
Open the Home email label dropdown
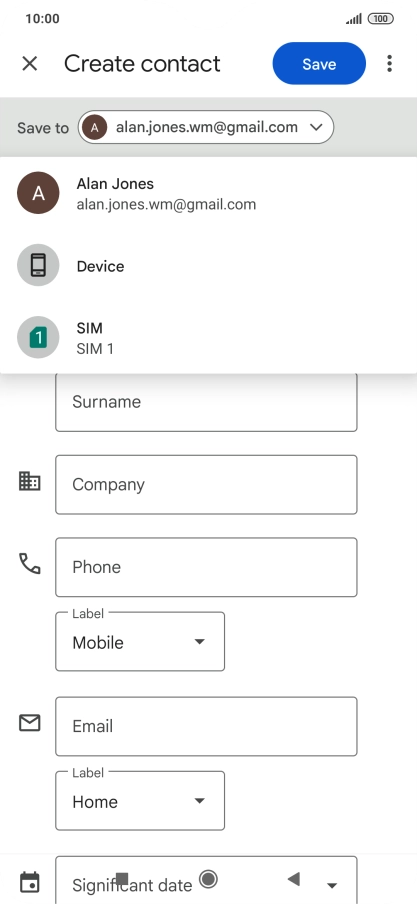140,801
